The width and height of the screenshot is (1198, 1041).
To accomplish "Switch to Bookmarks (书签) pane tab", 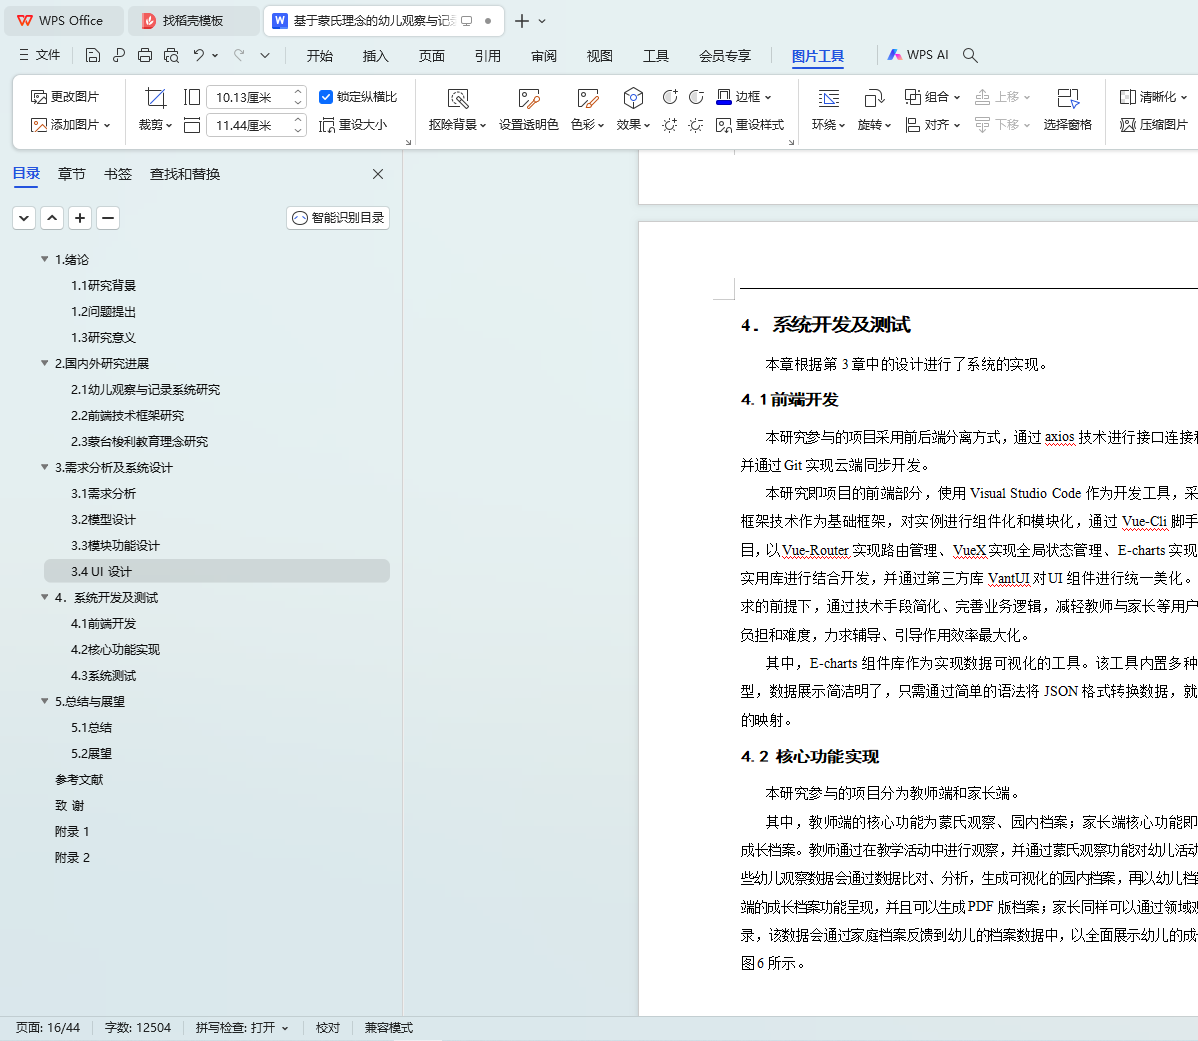I will (x=118, y=174).
